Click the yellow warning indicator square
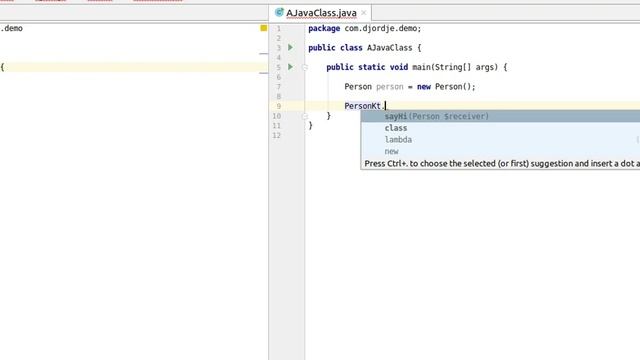 coord(264,28)
